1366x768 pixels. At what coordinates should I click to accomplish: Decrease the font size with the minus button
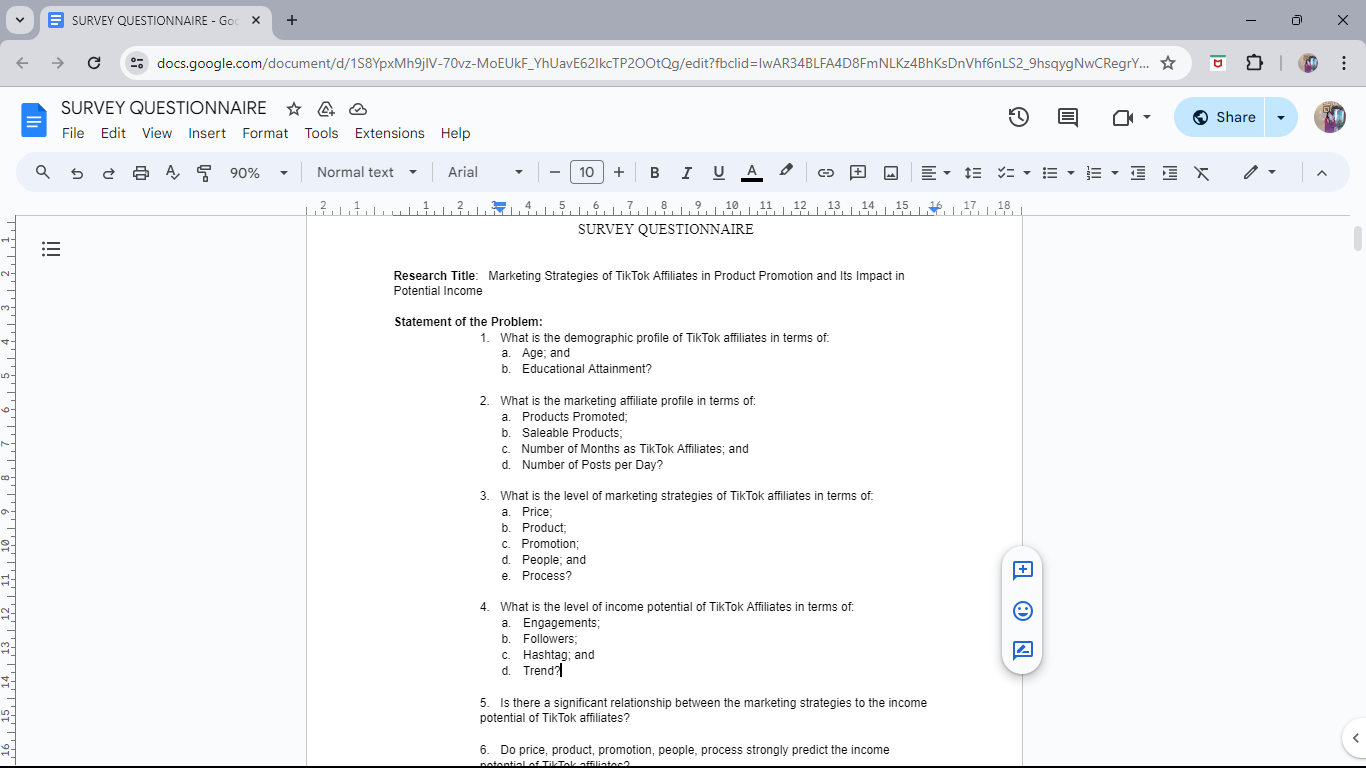(555, 173)
